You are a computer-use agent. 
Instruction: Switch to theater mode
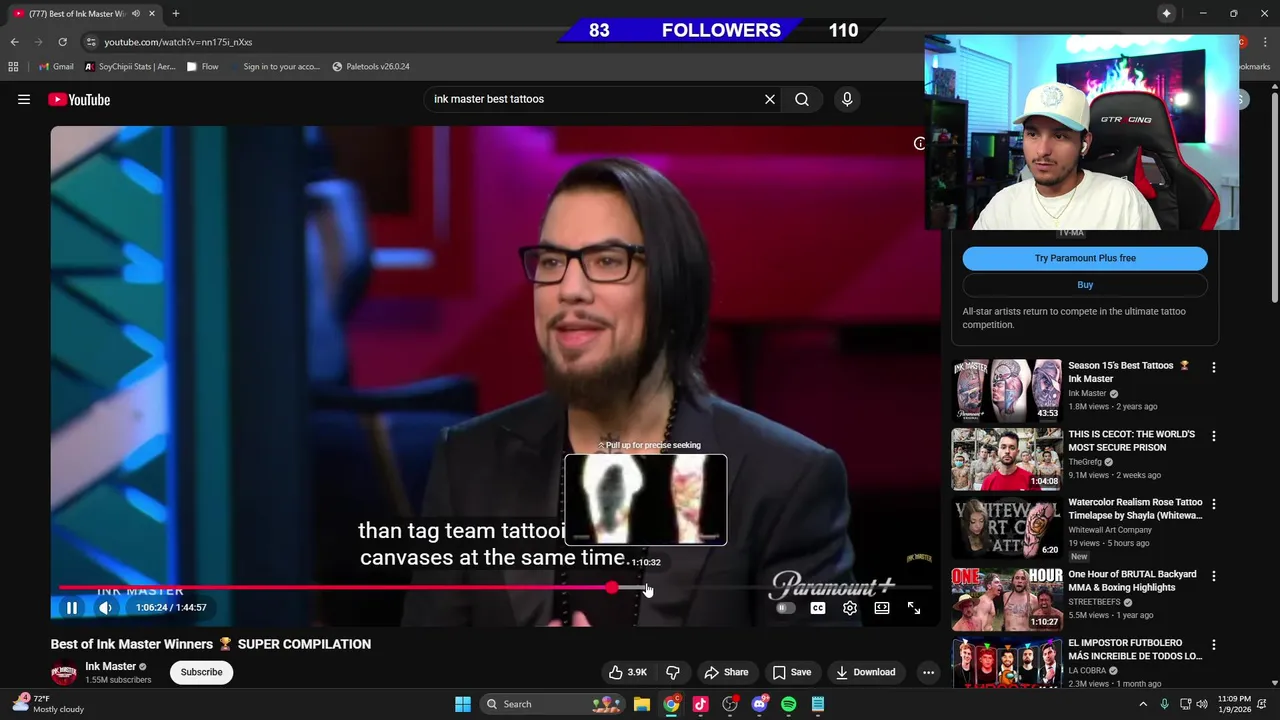click(x=882, y=608)
